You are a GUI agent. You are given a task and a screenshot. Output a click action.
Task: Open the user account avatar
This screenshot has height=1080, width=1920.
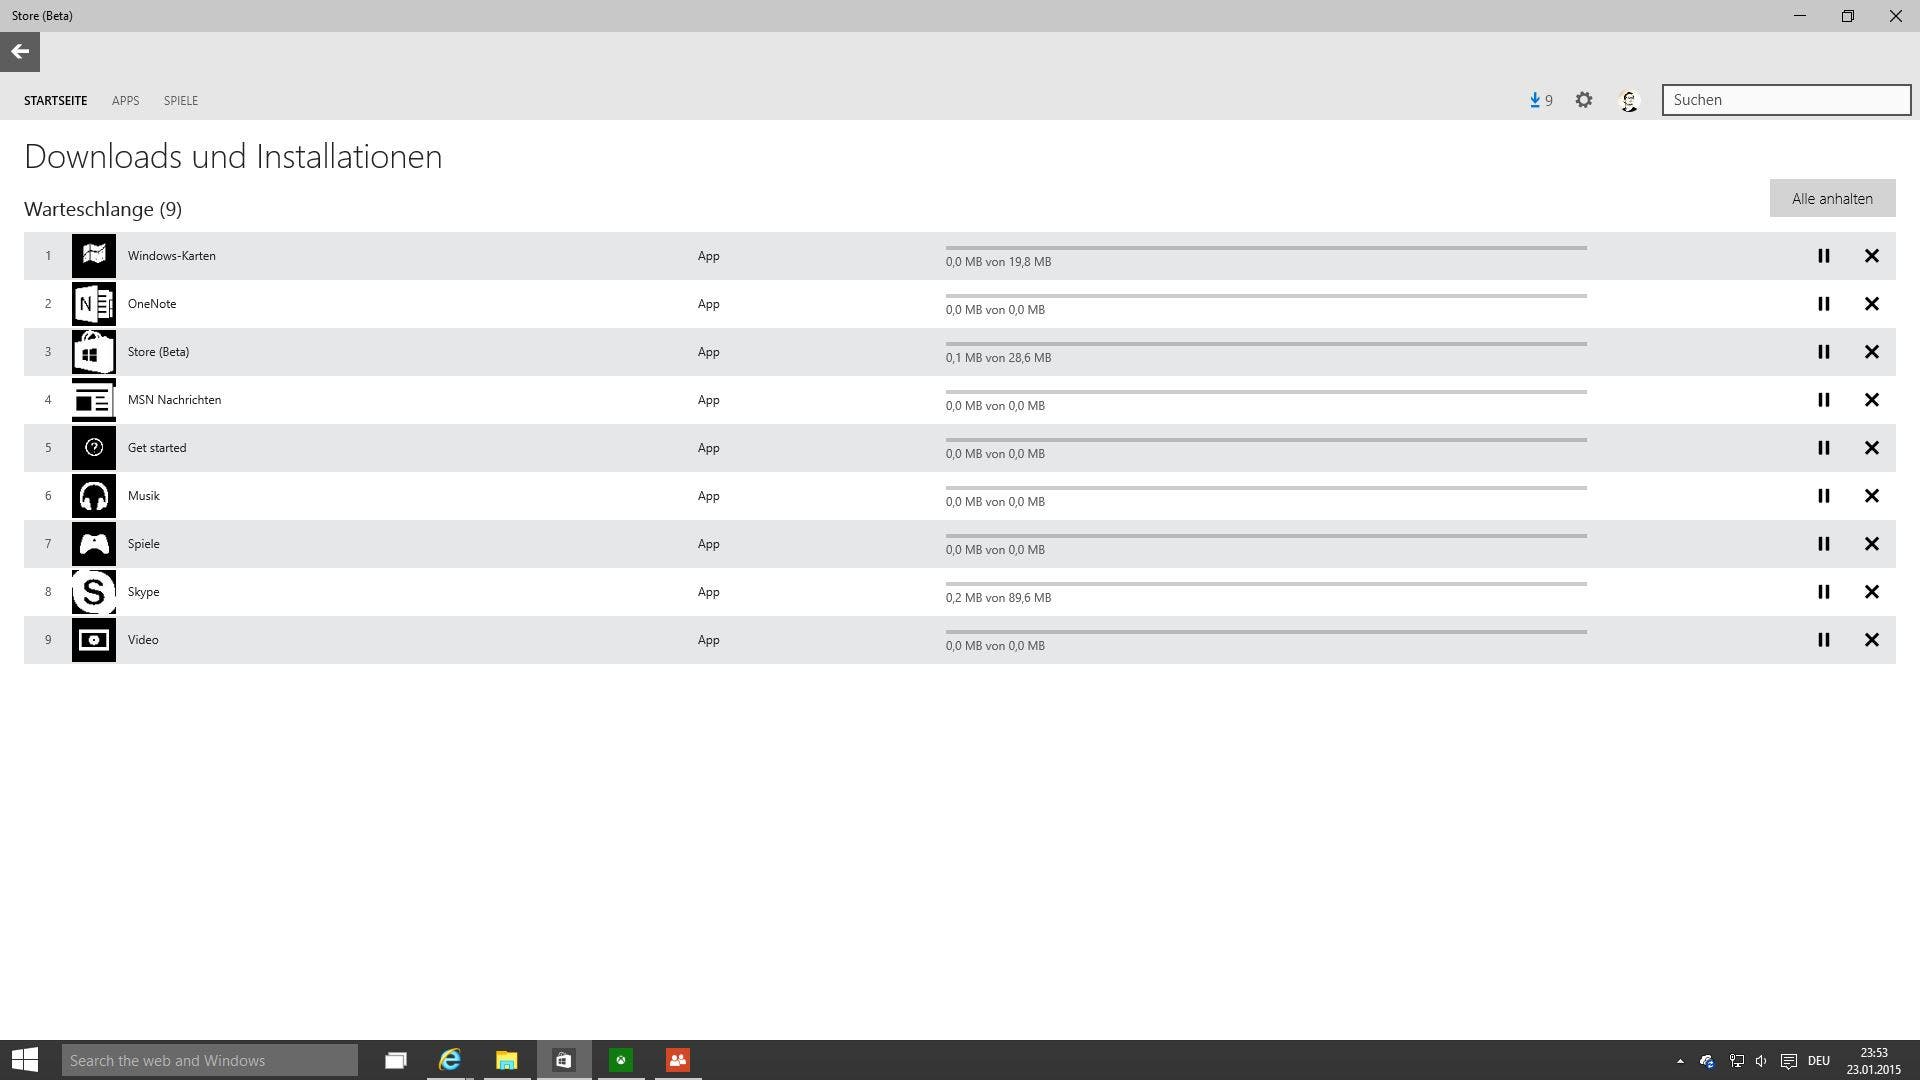point(1629,100)
